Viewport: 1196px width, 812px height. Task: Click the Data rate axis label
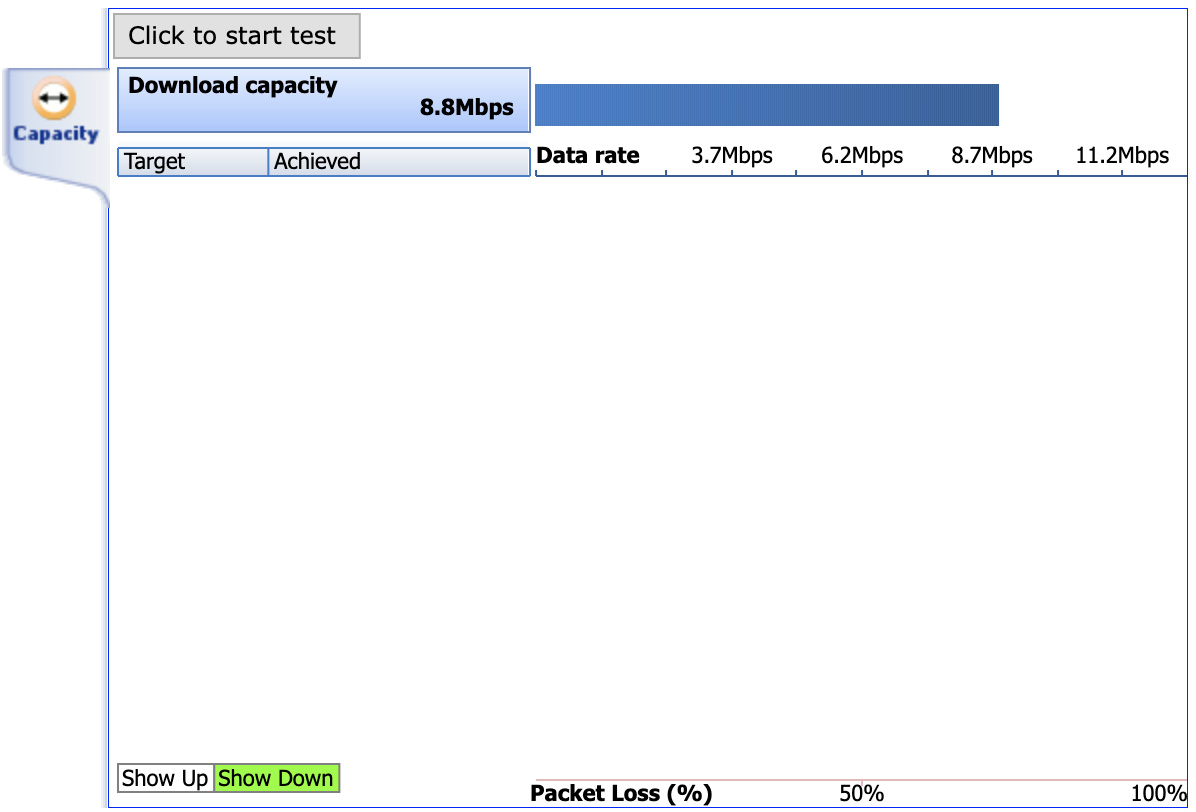[x=588, y=156]
